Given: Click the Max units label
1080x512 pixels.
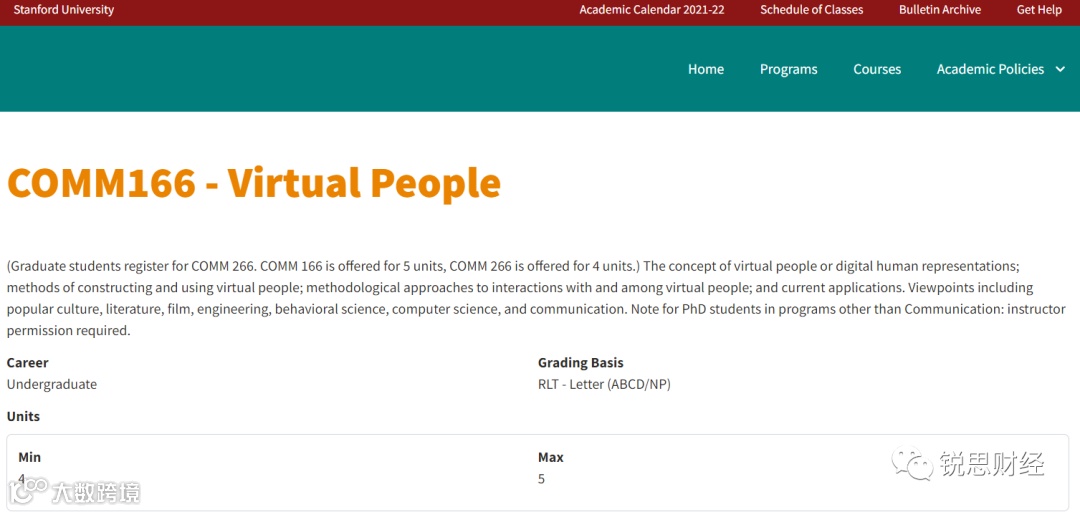Looking at the screenshot, I should [x=550, y=457].
